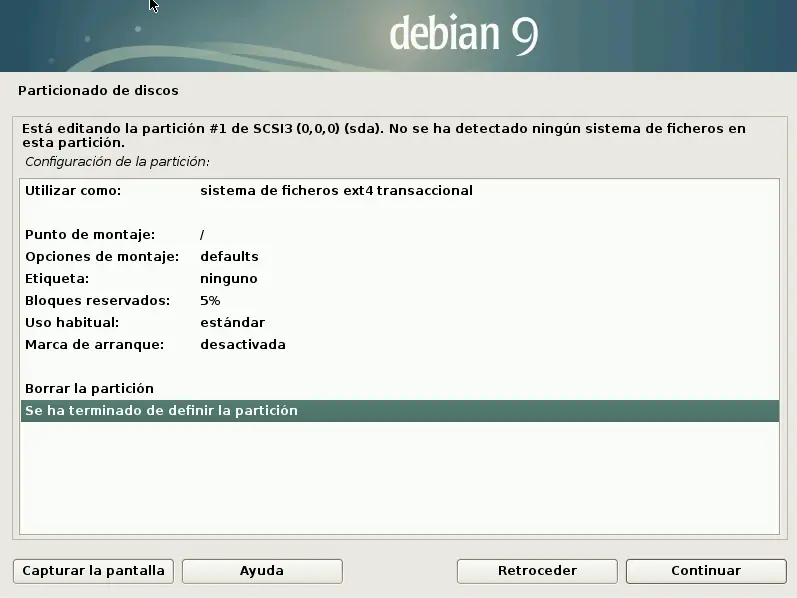Select the 'Bloques reservados' row
Viewport: 797px width, 598px height.
[400, 301]
